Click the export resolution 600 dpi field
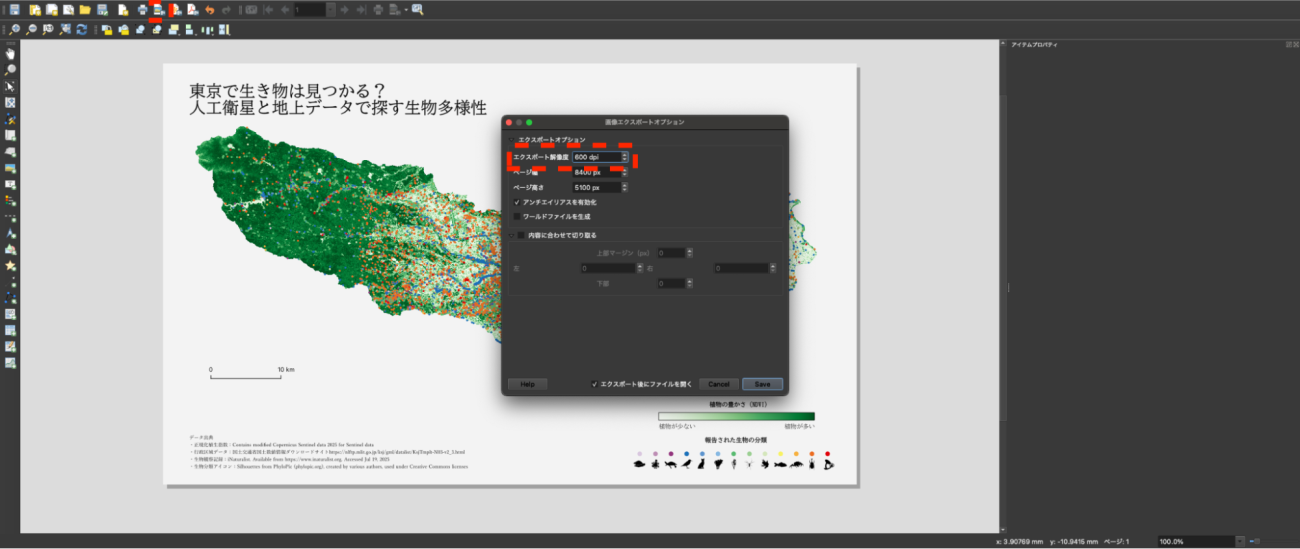 pos(596,157)
